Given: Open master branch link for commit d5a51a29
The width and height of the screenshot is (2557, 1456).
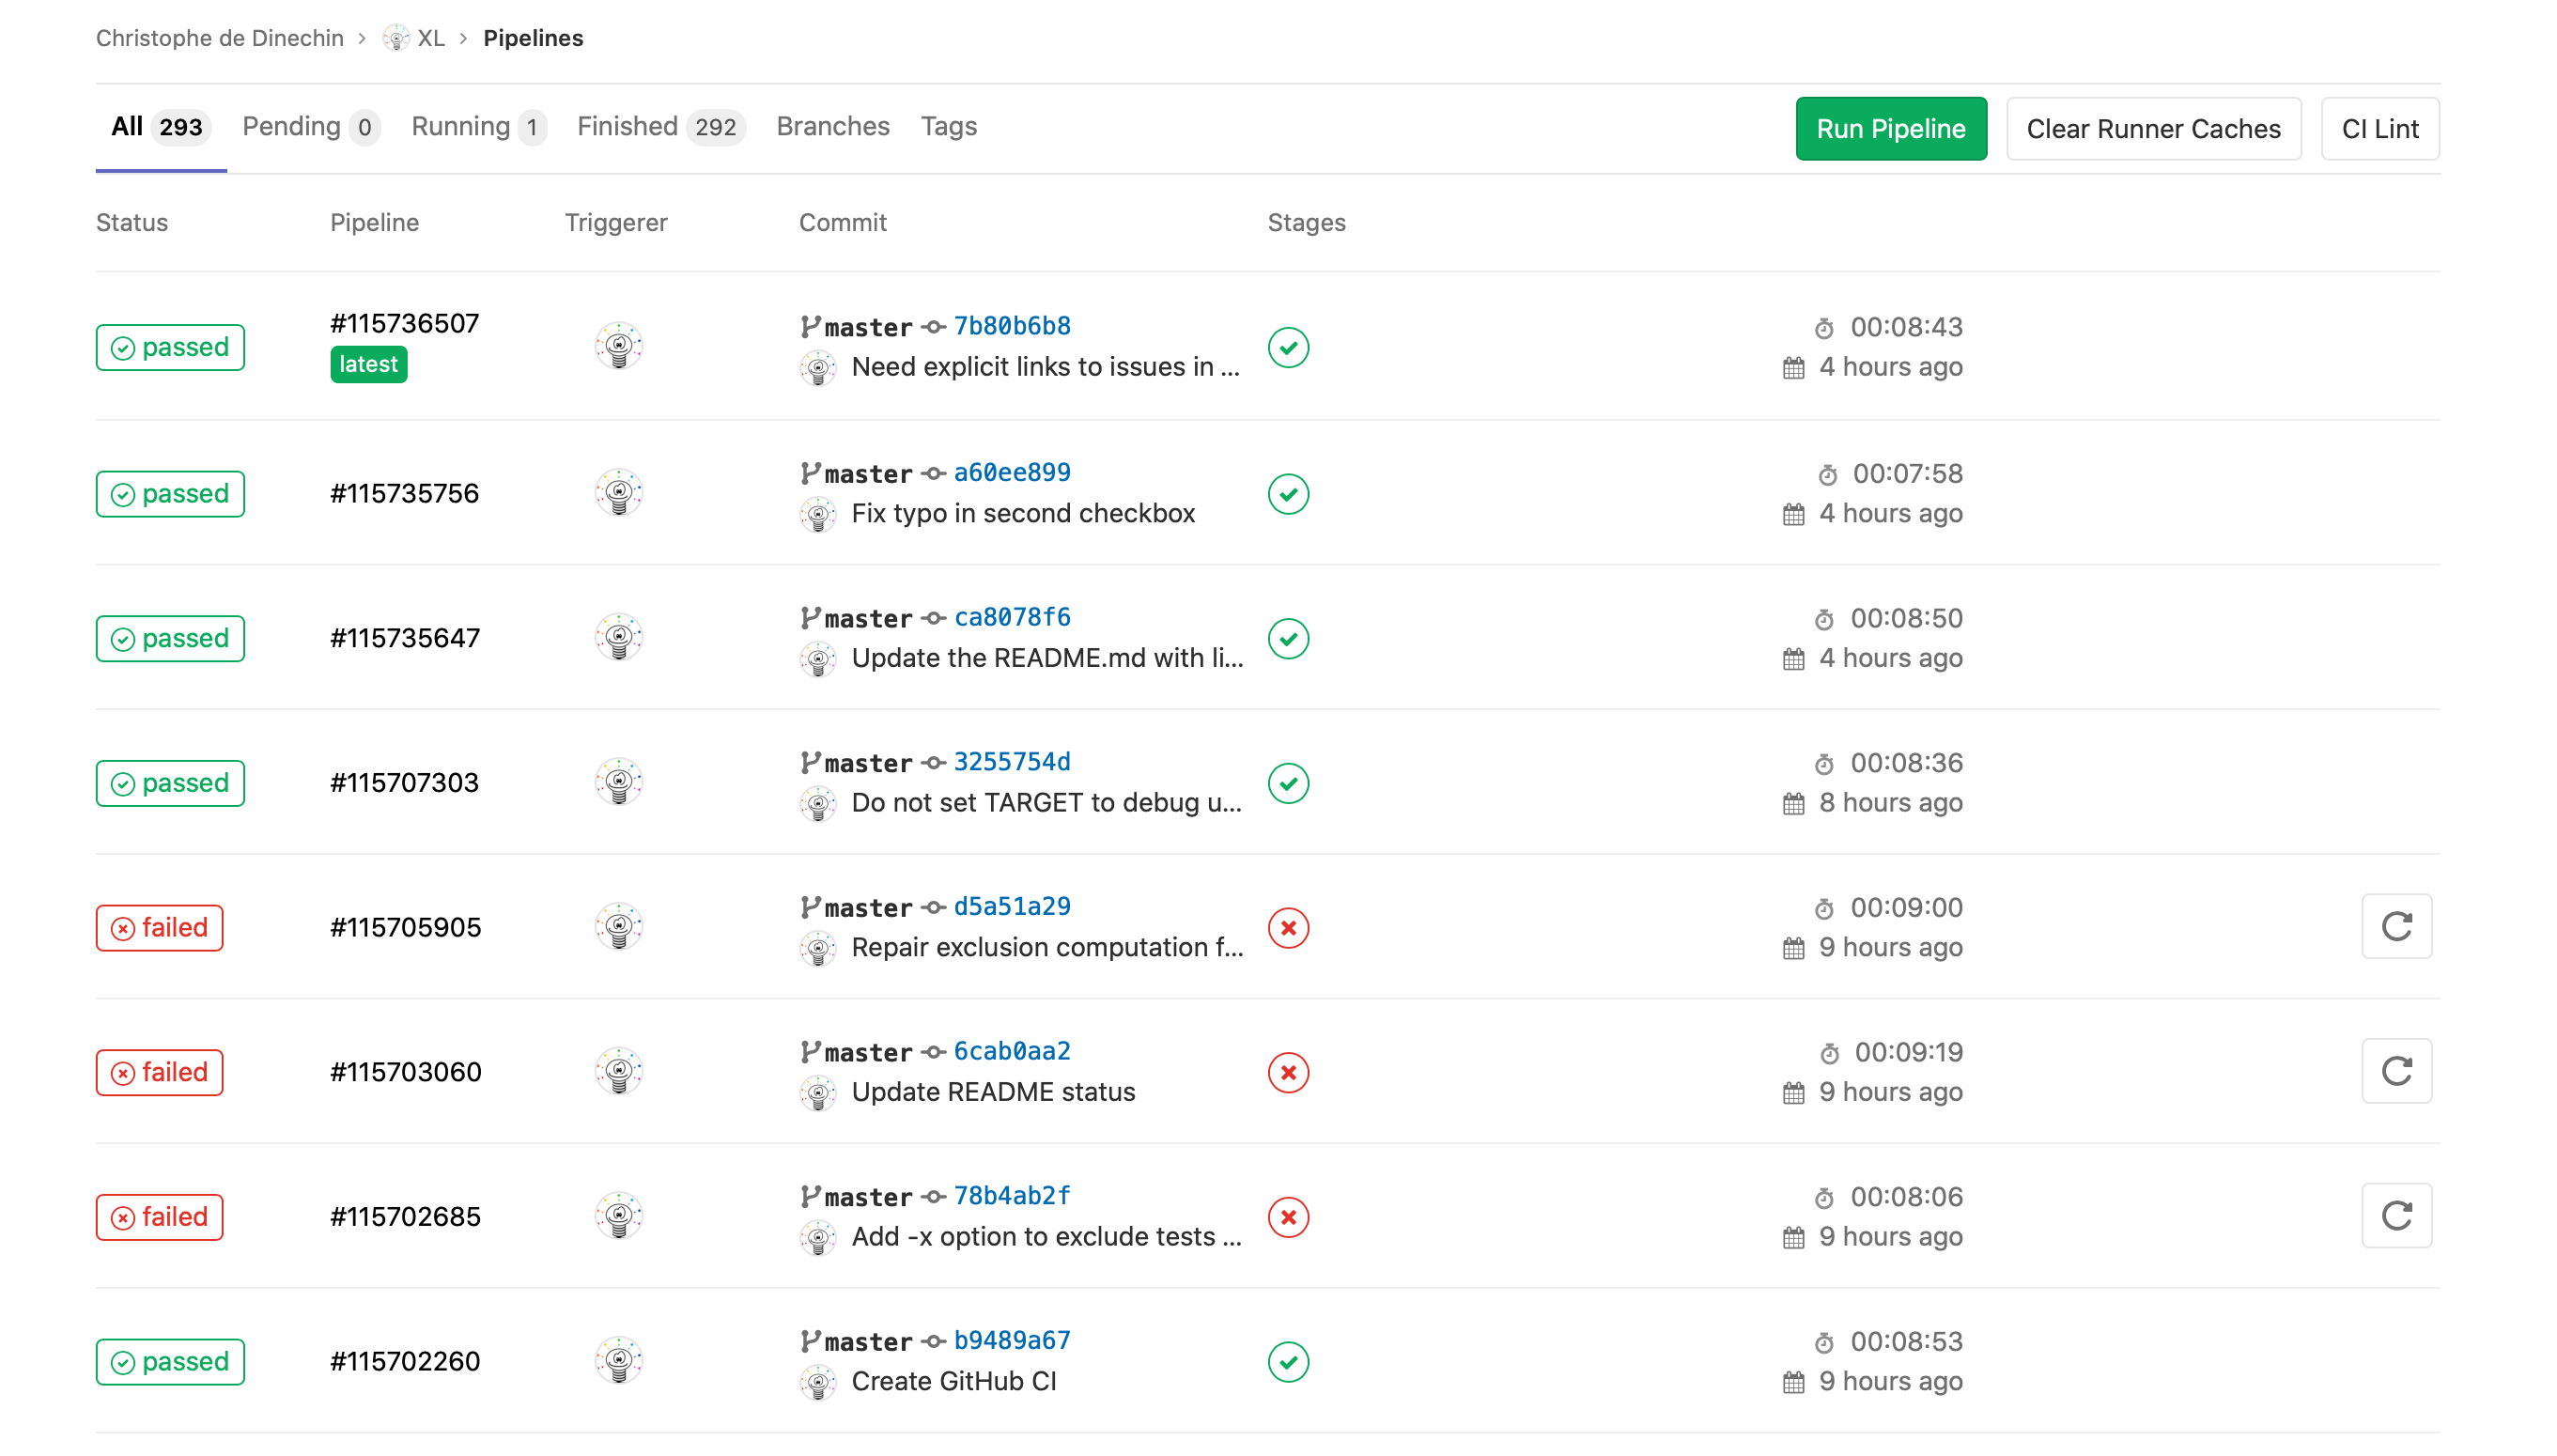Looking at the screenshot, I should (868, 908).
